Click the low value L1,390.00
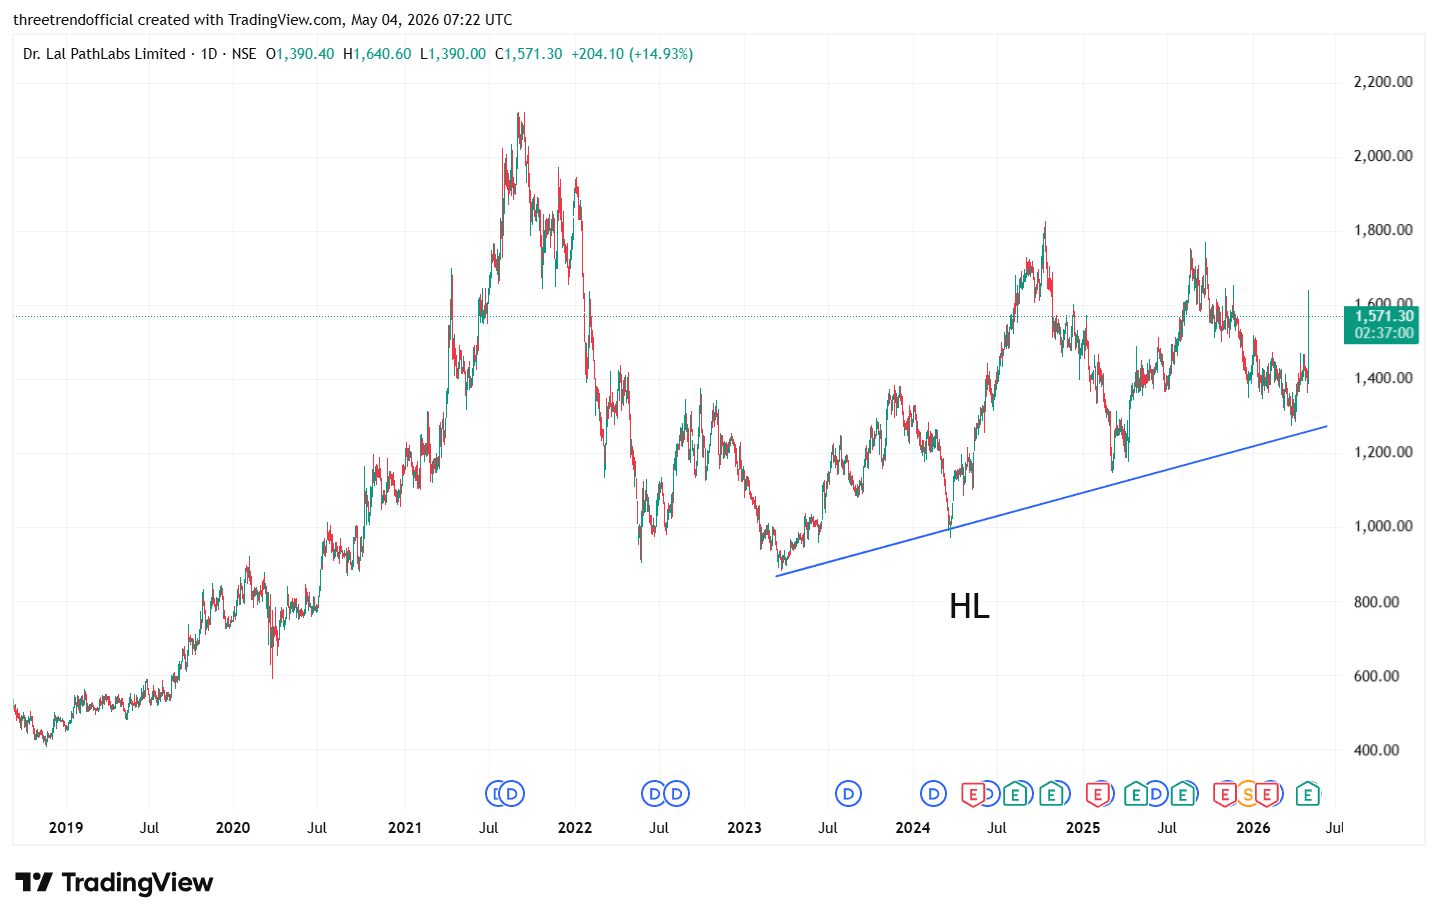Viewport: 1438px width, 920px height. coord(453,54)
